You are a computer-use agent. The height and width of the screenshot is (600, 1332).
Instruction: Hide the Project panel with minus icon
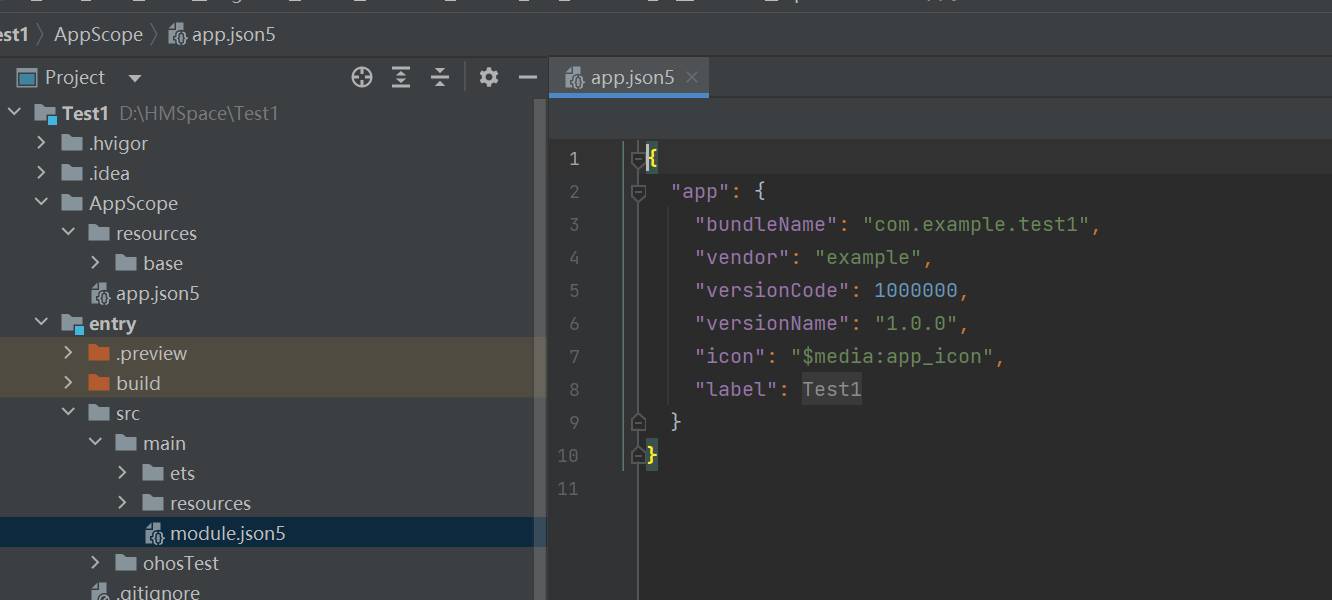pyautogui.click(x=528, y=77)
